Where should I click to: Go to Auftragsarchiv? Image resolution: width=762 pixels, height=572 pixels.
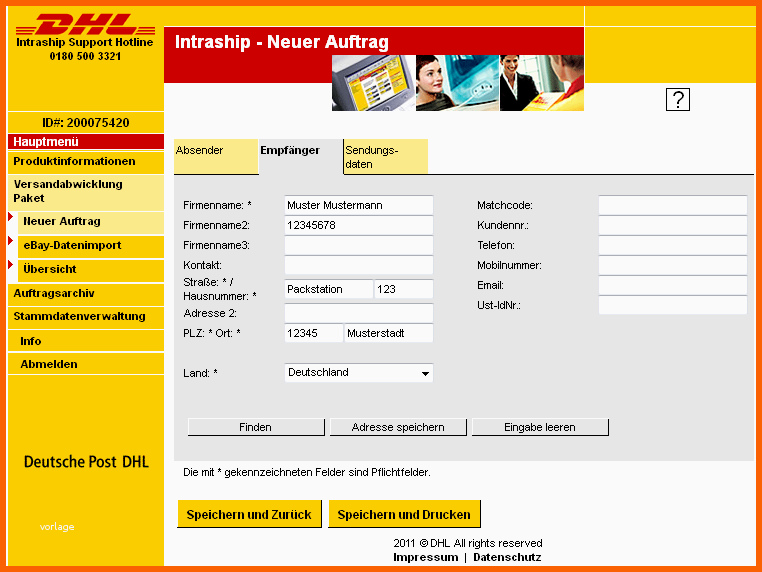86,294
